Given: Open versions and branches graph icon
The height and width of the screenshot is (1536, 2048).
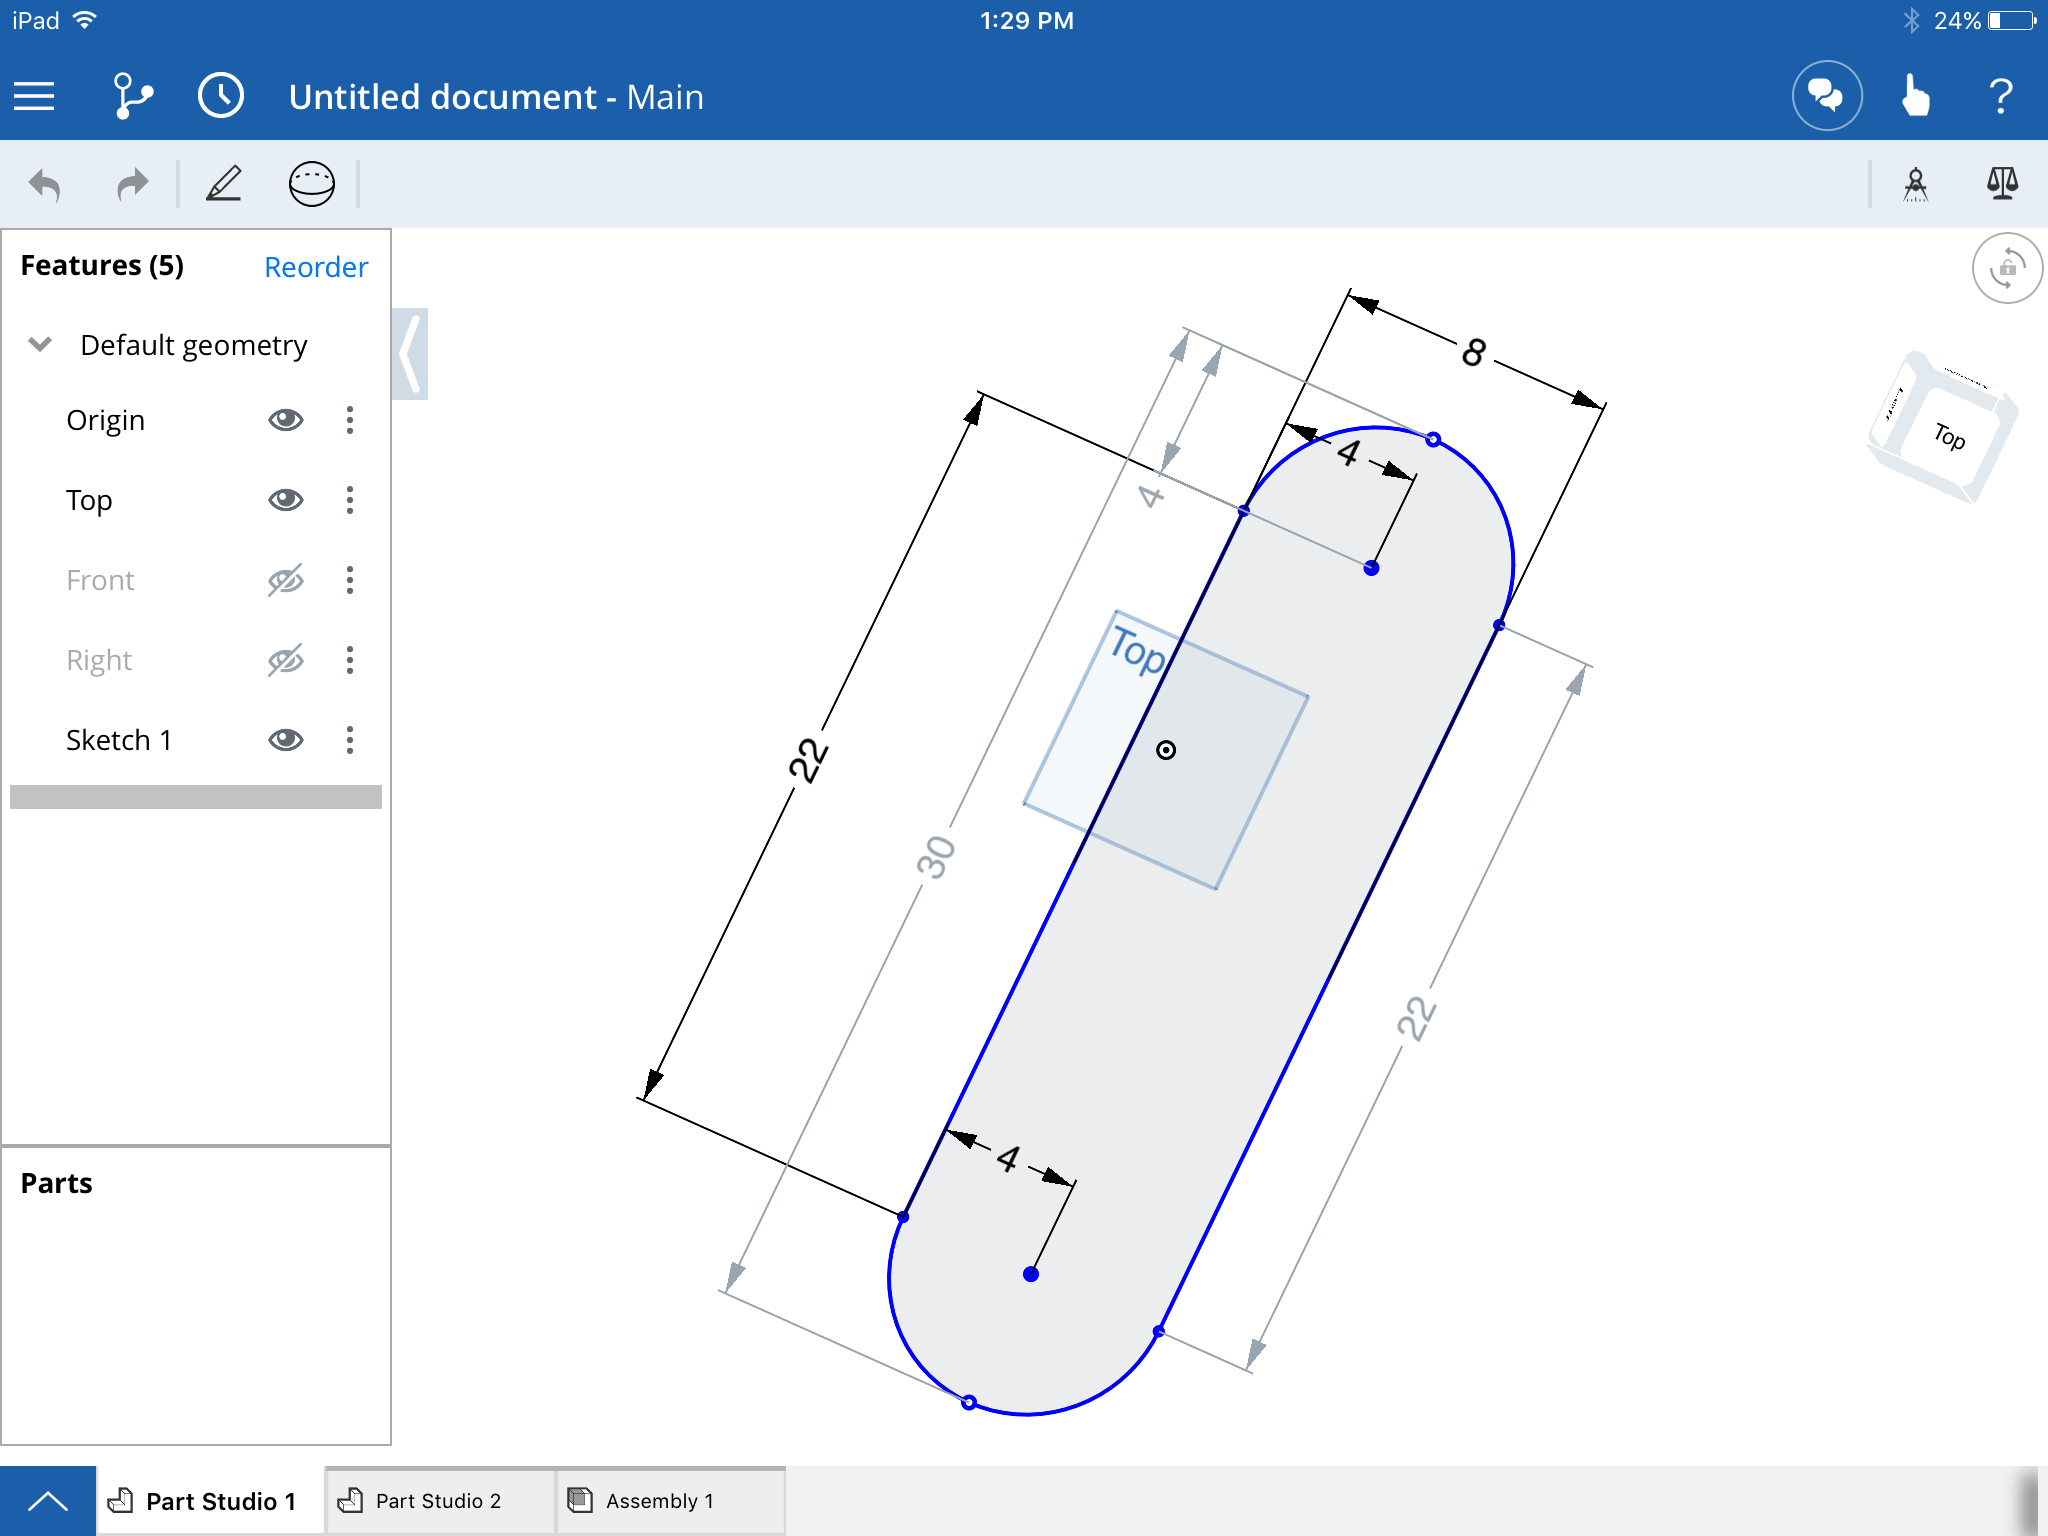Looking at the screenshot, I should click(x=132, y=97).
